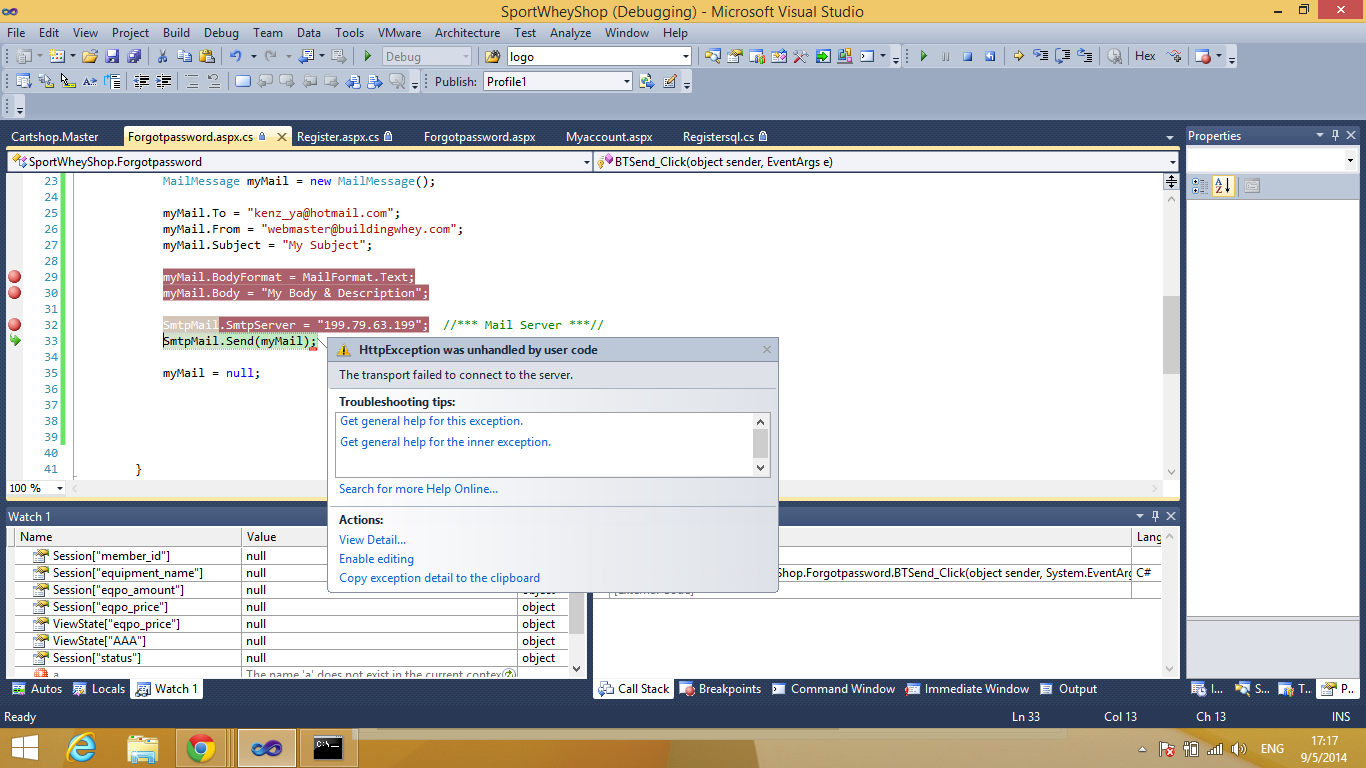This screenshot has width=1366, height=768.
Task: Click the Step Into icon
Action: pos(1041,57)
